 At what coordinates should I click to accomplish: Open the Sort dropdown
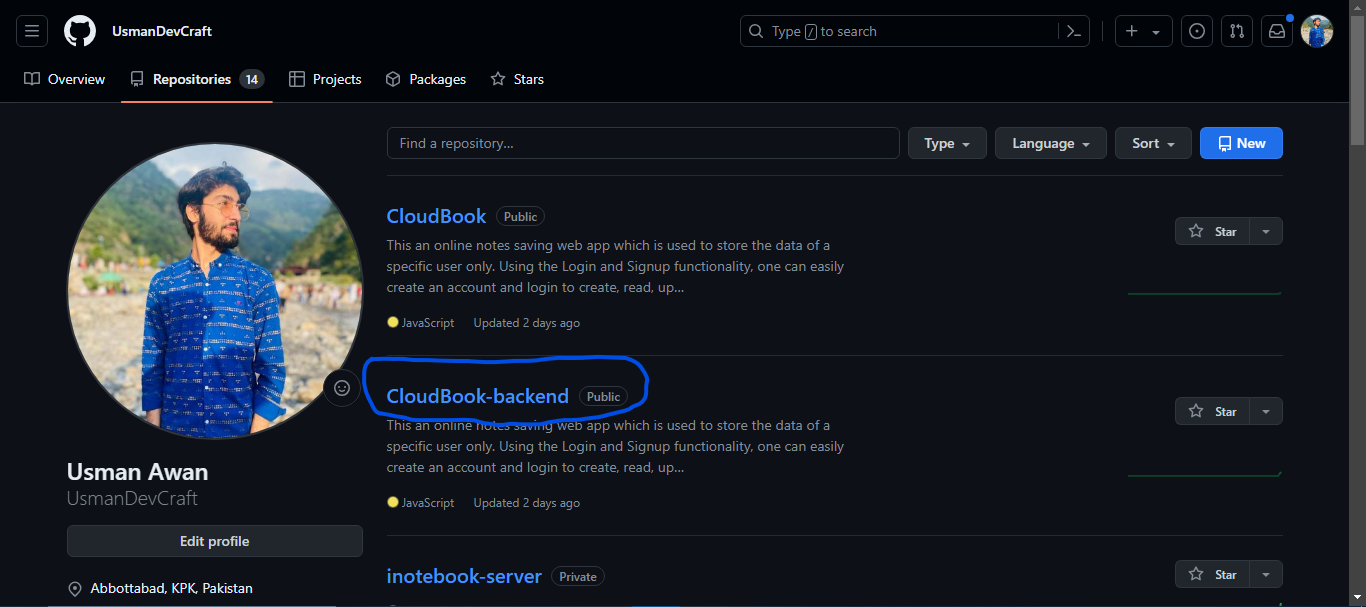pos(1153,143)
